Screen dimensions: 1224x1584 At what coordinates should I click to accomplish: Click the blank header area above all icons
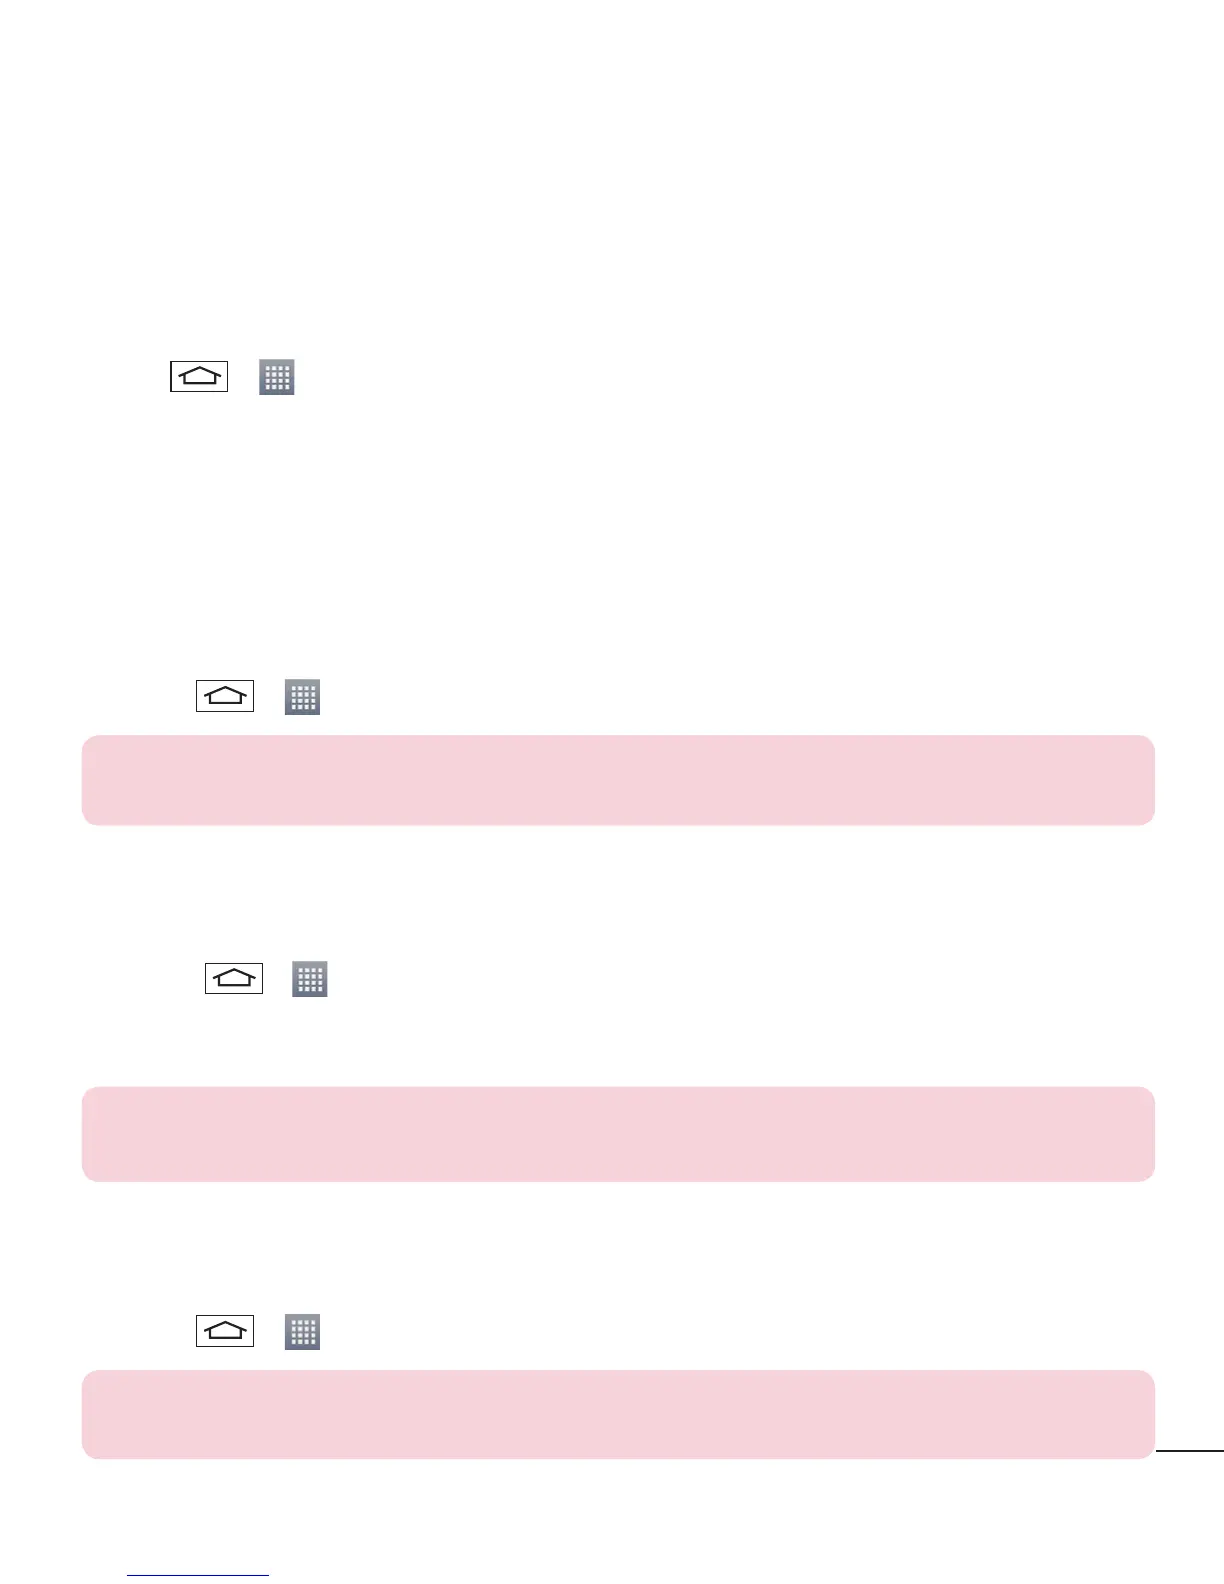coord(612,170)
